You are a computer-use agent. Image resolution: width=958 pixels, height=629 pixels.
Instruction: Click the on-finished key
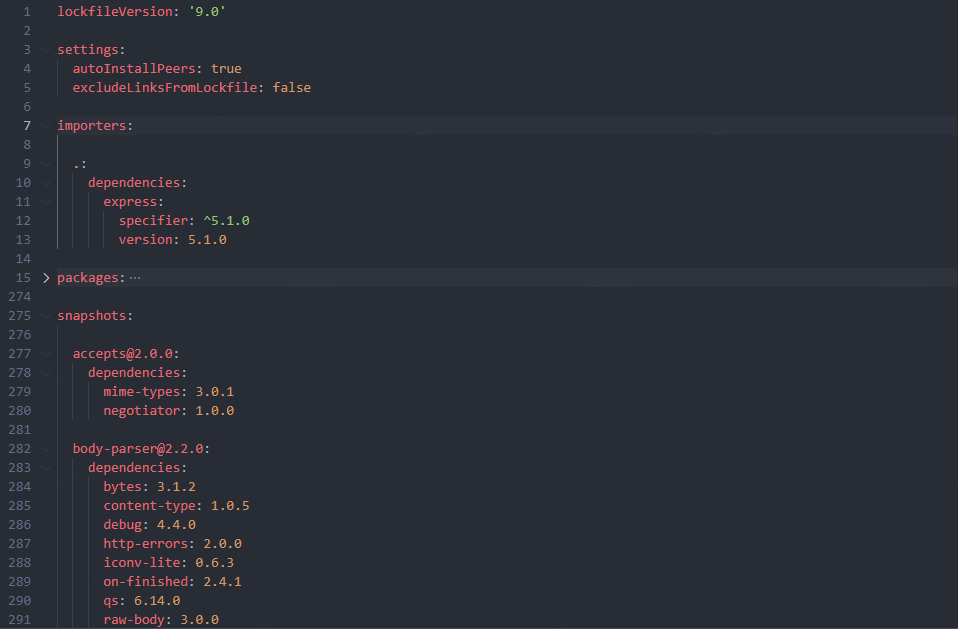[x=145, y=581]
